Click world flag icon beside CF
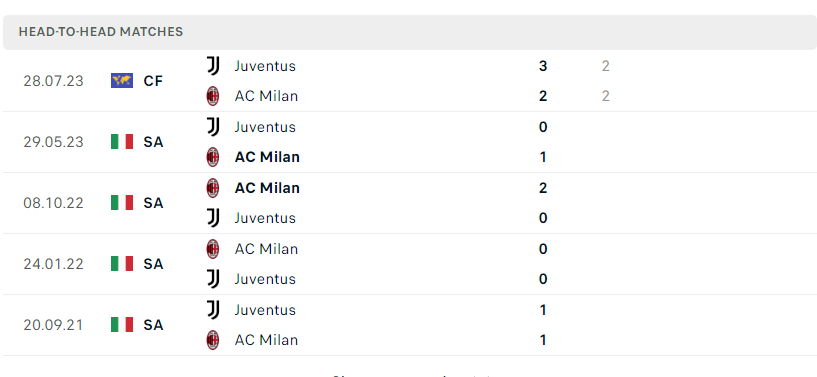 (x=122, y=81)
